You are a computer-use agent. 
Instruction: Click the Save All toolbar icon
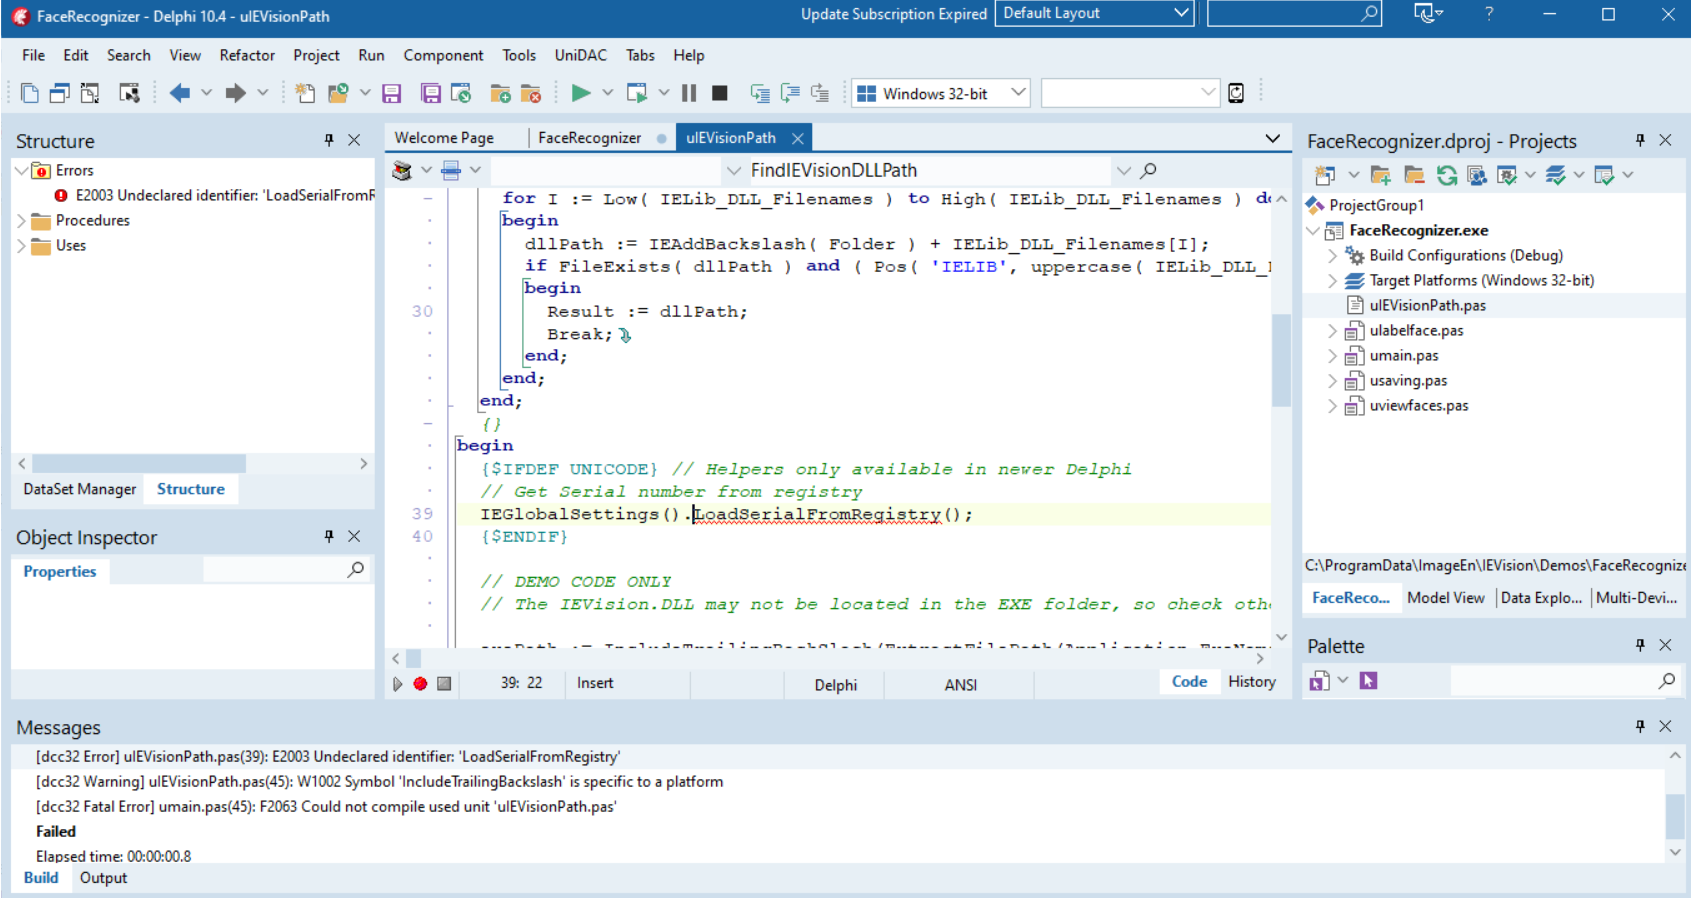point(431,93)
